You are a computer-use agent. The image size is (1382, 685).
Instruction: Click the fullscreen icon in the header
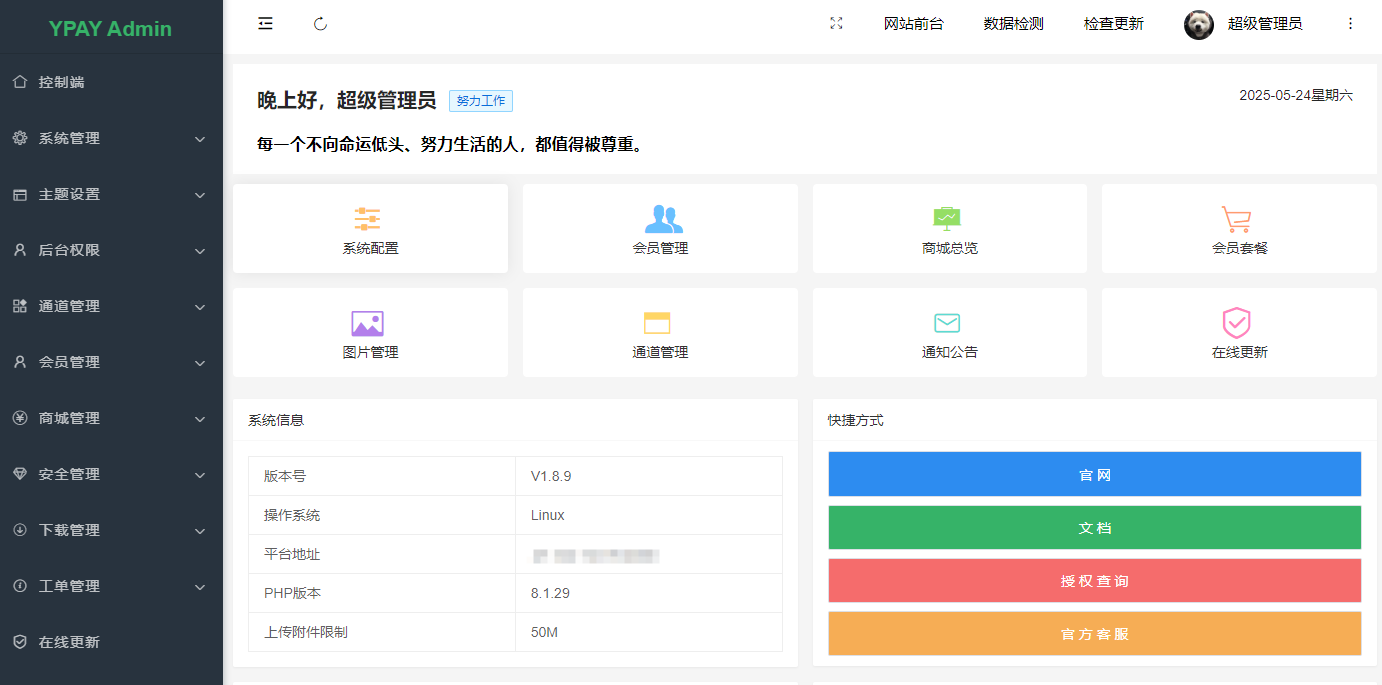click(837, 23)
